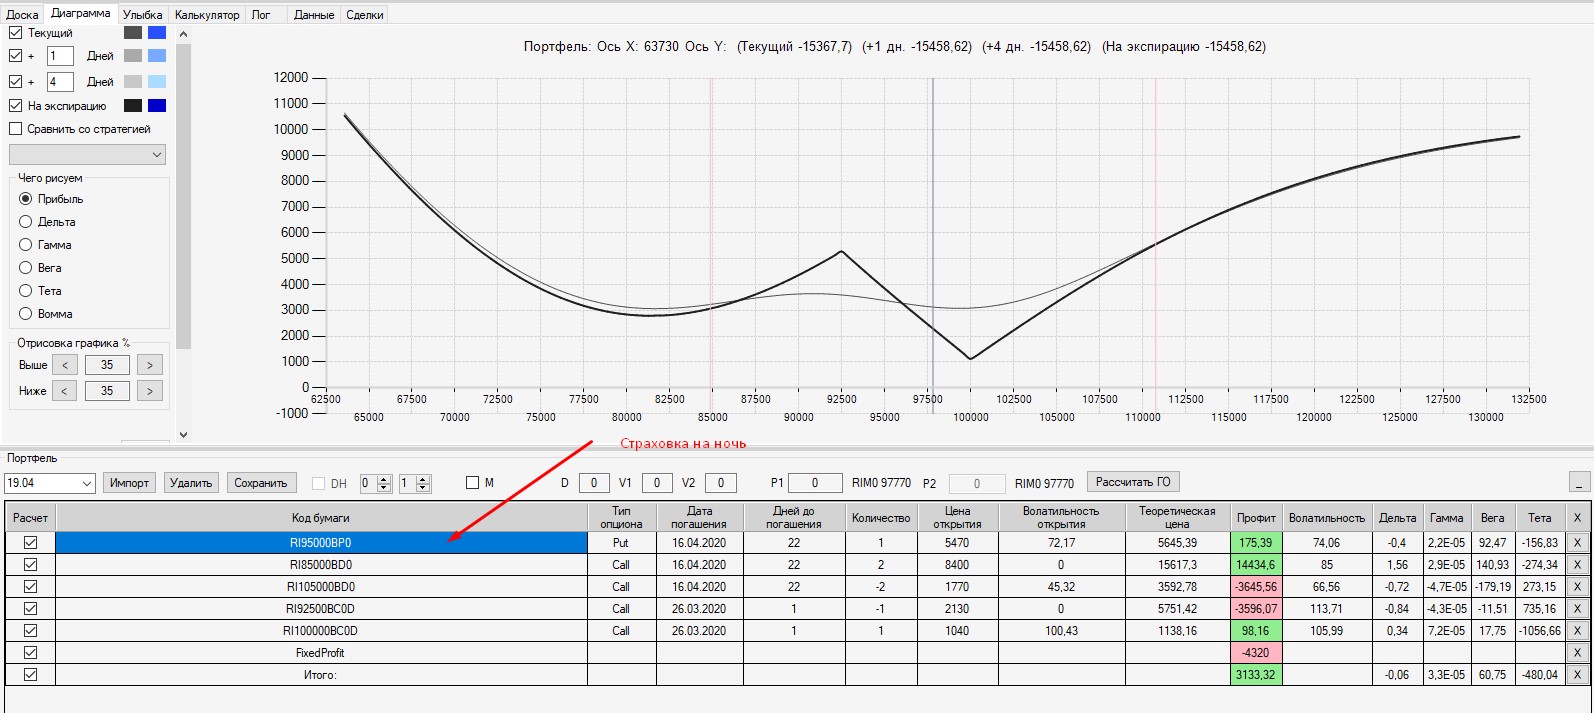1594x713 pixels.
Task: Sort by the Профит column header
Action: click(x=1256, y=517)
